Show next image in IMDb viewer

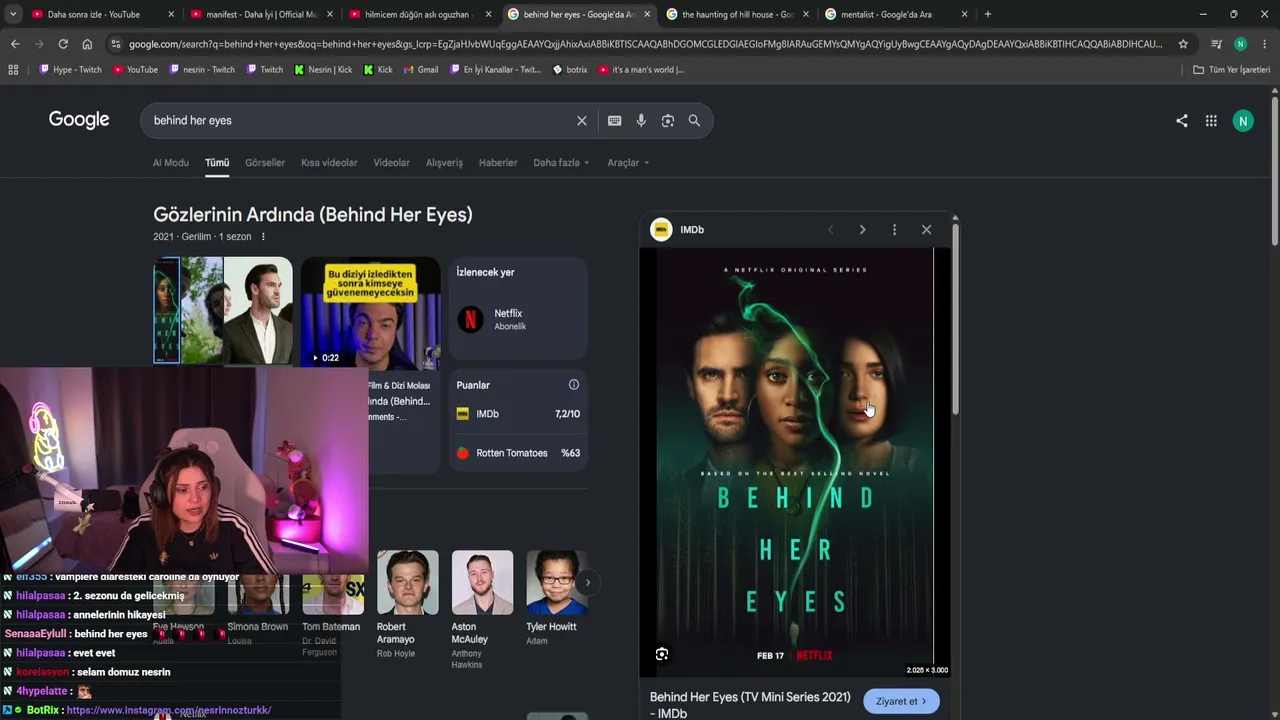point(862,230)
